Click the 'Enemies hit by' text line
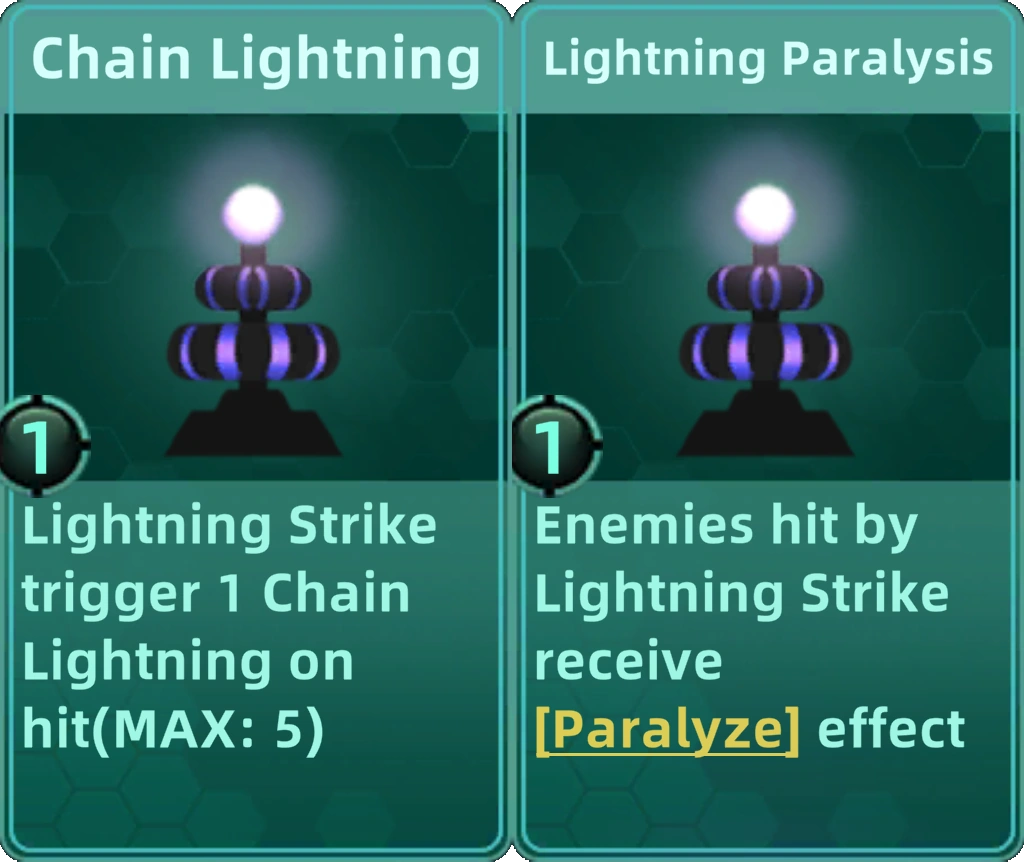Screen dimensions: 1024x862 point(726,526)
